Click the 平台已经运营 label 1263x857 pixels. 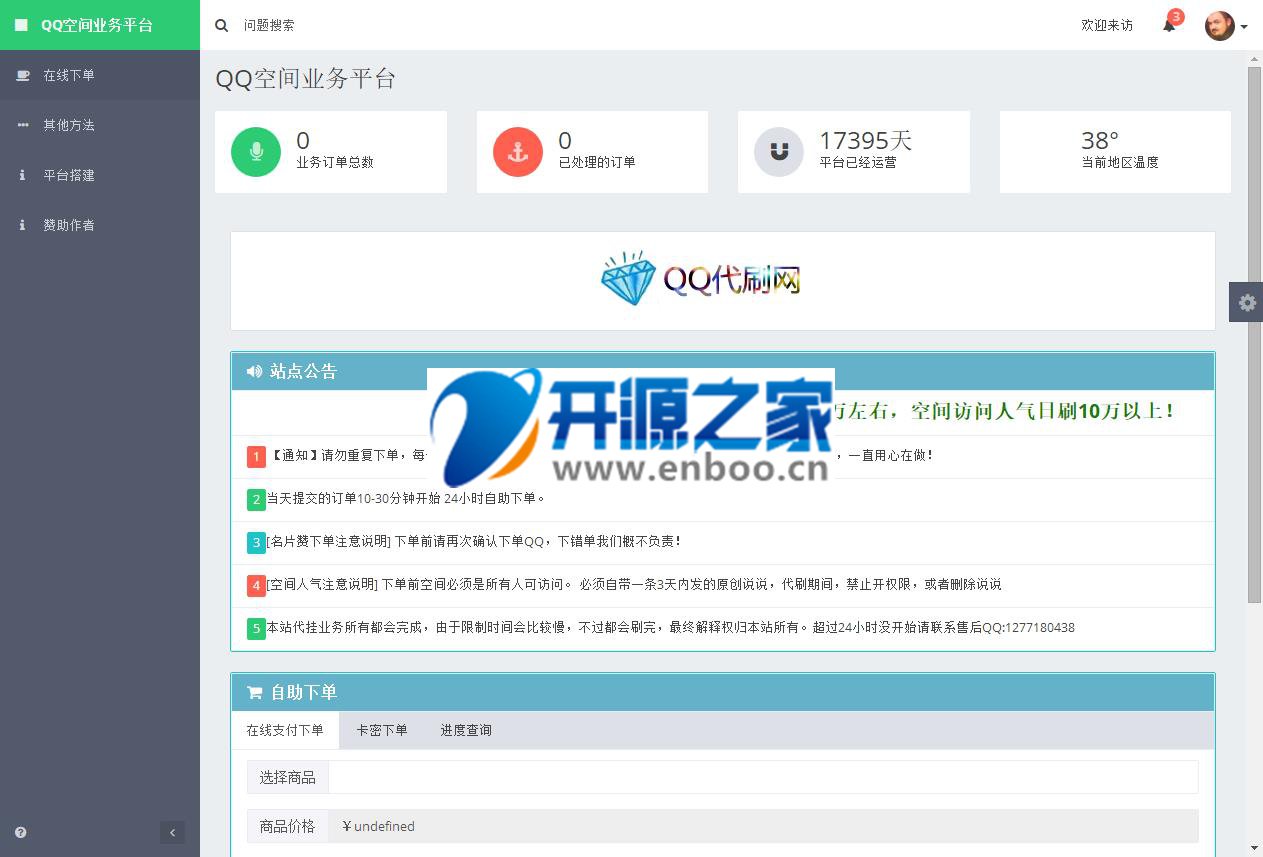[x=858, y=162]
